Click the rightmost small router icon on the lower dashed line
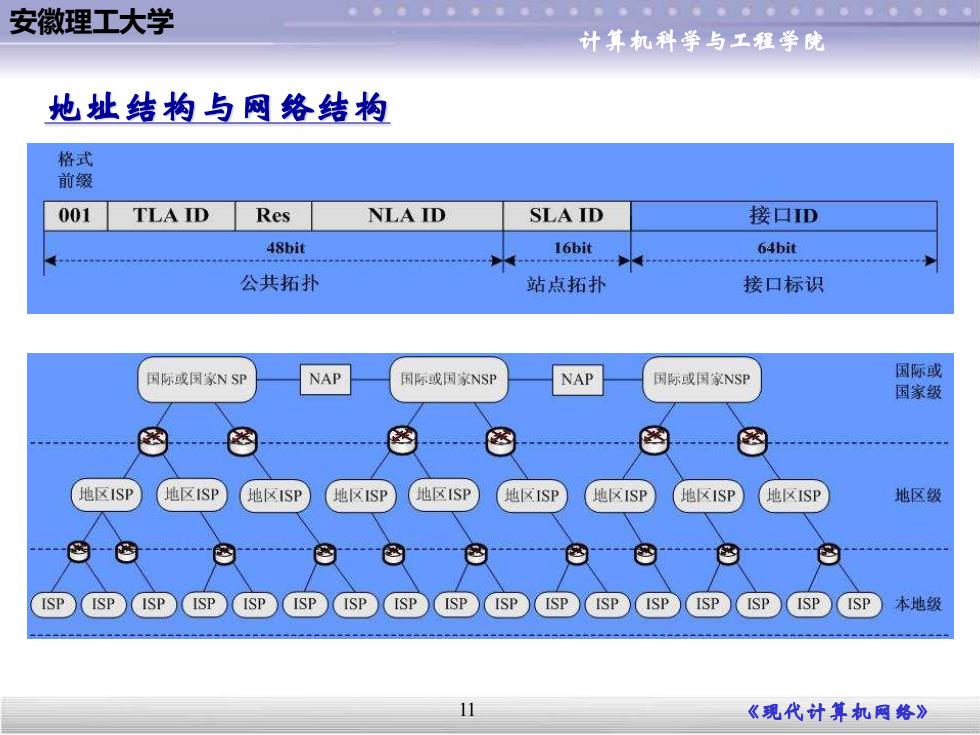 point(829,553)
